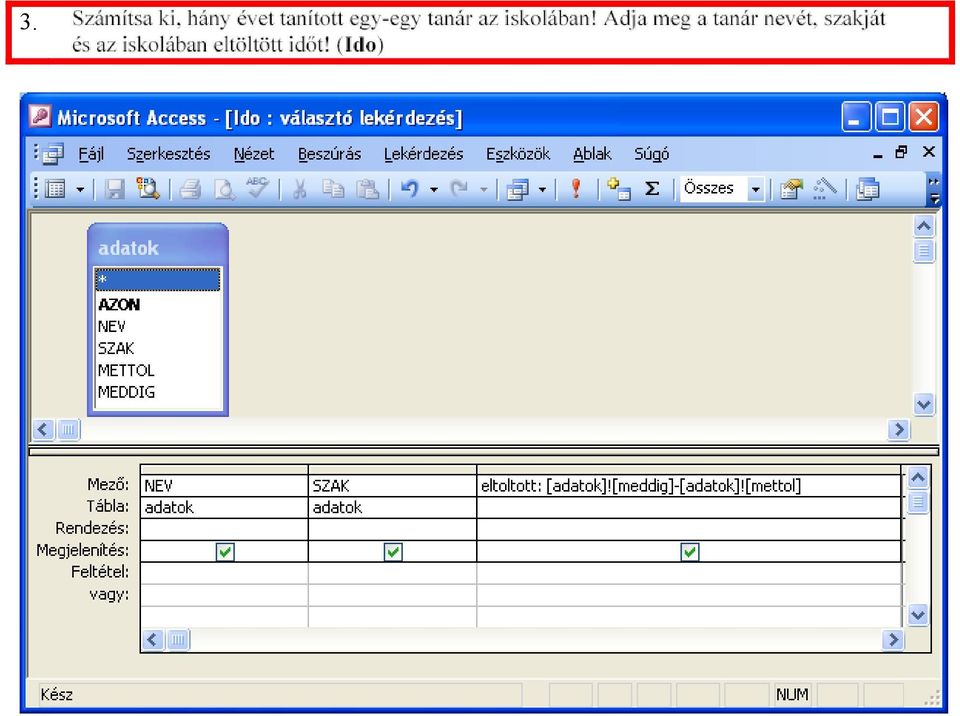Click the File Search icon
Image resolution: width=960 pixels, height=716 pixels.
pyautogui.click(x=148, y=189)
